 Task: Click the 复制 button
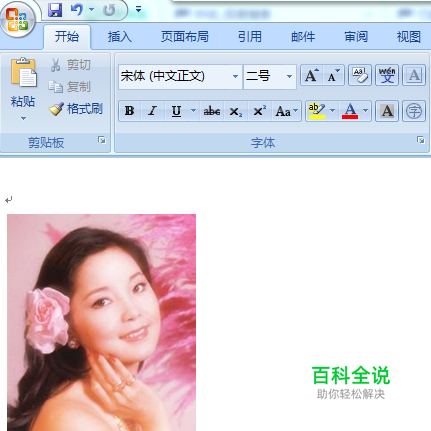70,87
